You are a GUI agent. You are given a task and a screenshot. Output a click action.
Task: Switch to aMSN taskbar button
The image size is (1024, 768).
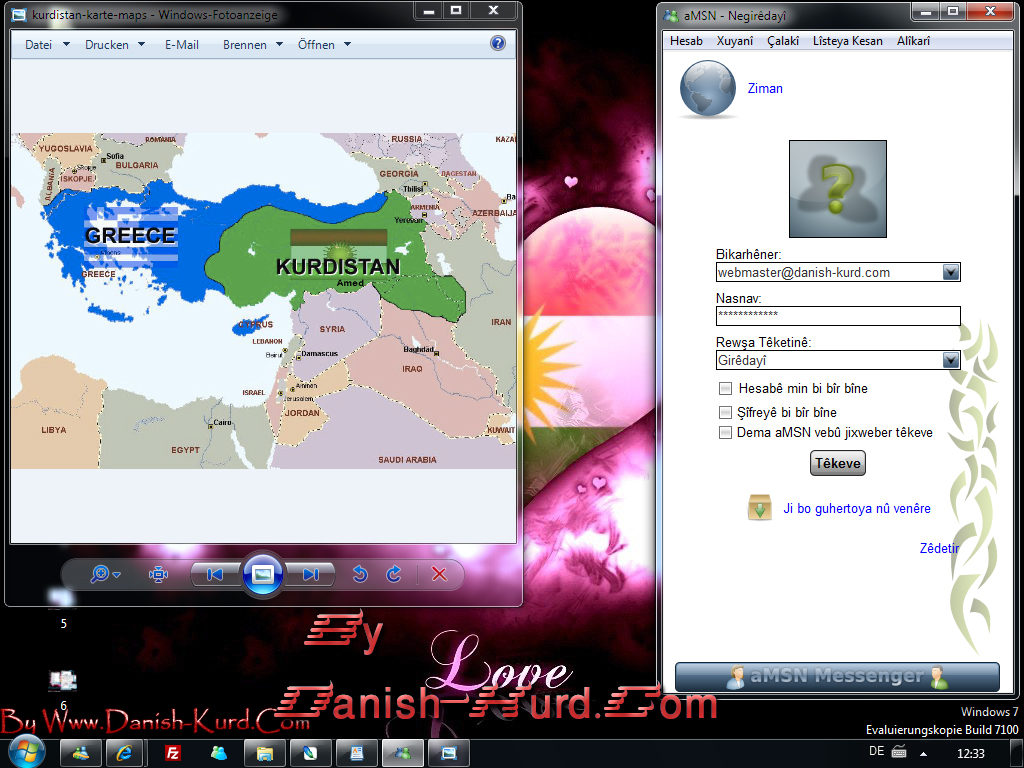402,754
